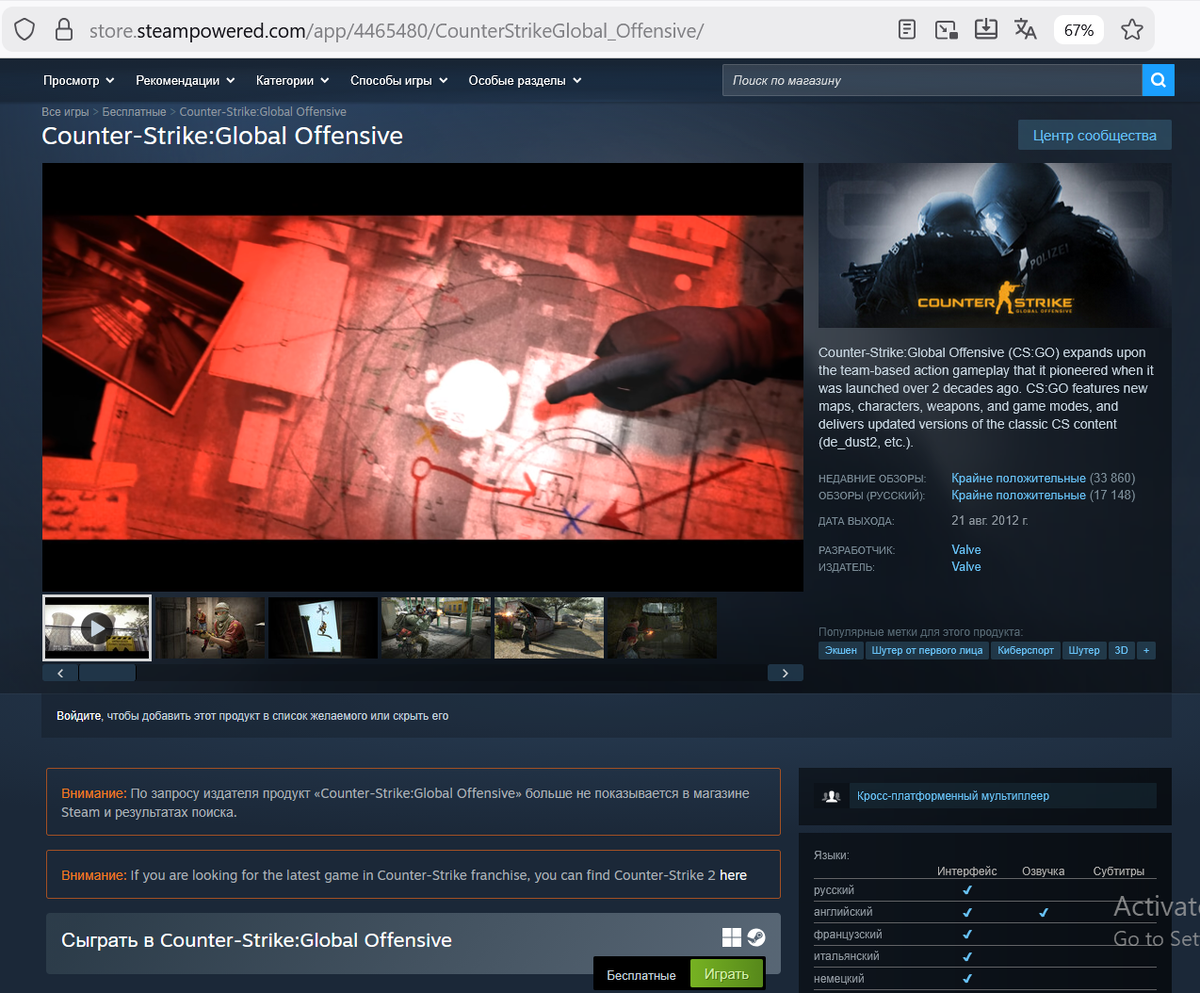Viewport: 1200px width, 993px height.
Task: Click the release date 21 авг. 2012 г.
Action: pyautogui.click(x=990, y=521)
